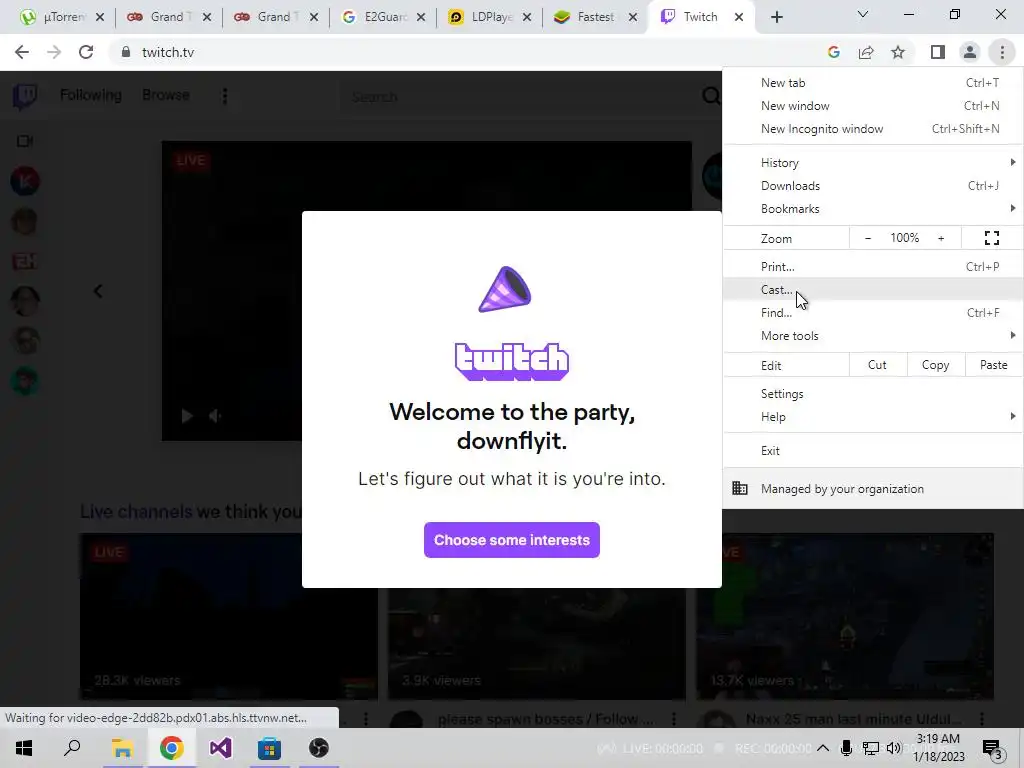Select New tab menu item
This screenshot has height=768, width=1024.
872,83
